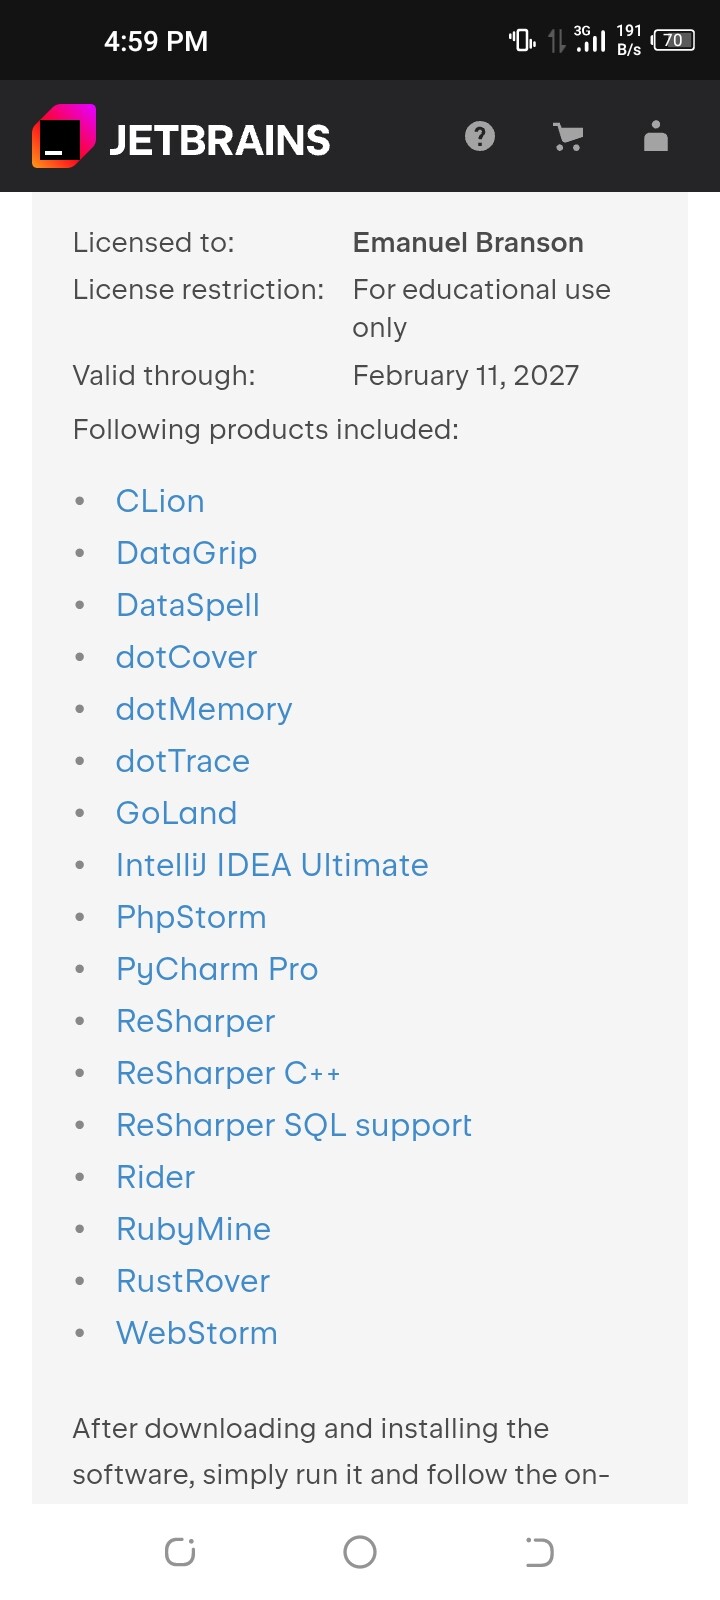Image resolution: width=720 pixels, height=1600 pixels.
Task: Open the PyCharm Pro link
Action: pos(217,969)
